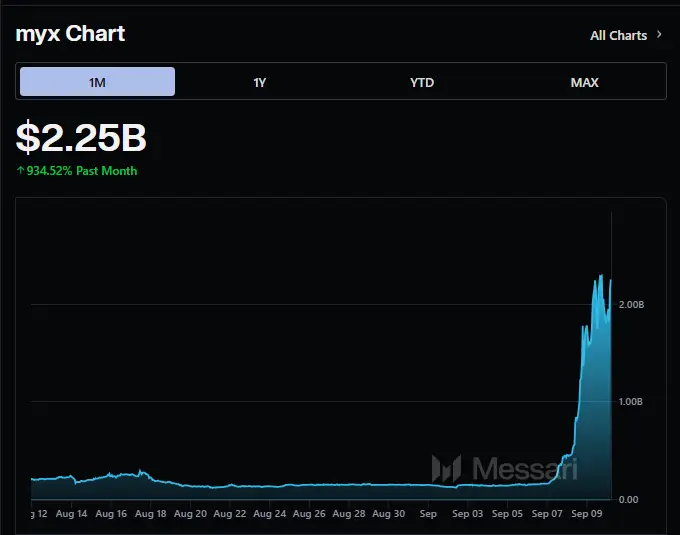Click the 934.52% Past Month change text
The height and width of the screenshot is (535, 680).
point(82,171)
